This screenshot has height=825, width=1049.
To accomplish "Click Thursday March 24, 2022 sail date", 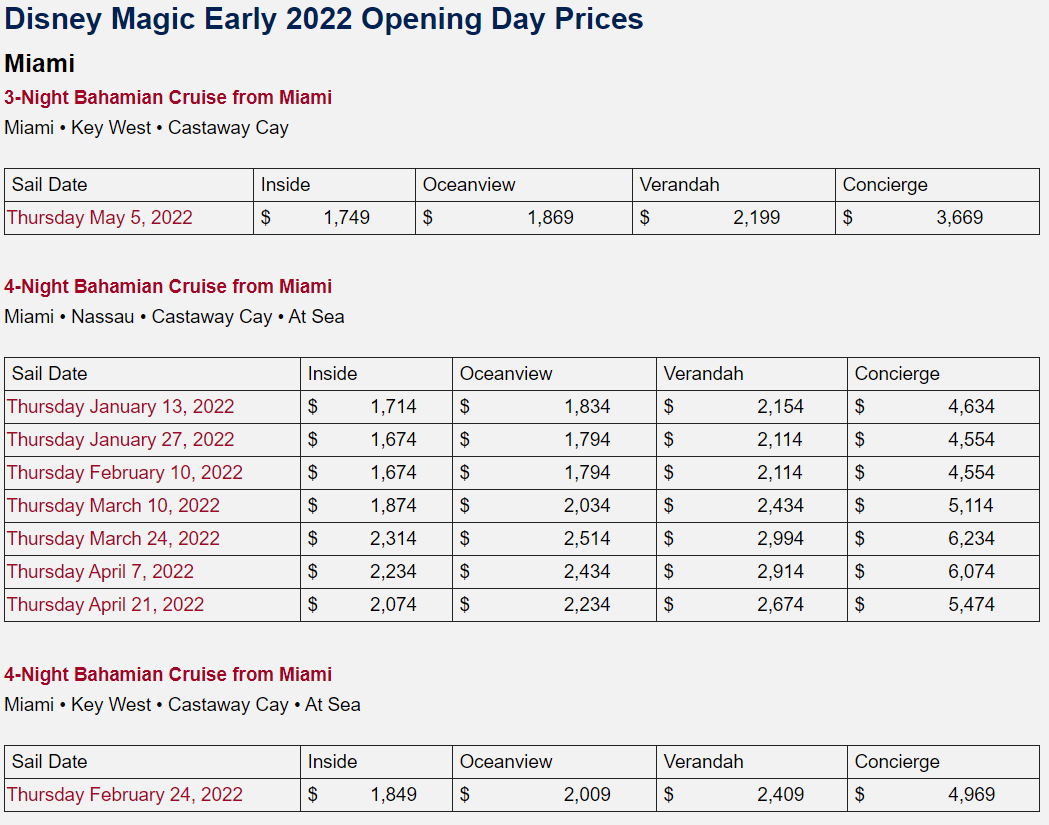I will point(113,539).
